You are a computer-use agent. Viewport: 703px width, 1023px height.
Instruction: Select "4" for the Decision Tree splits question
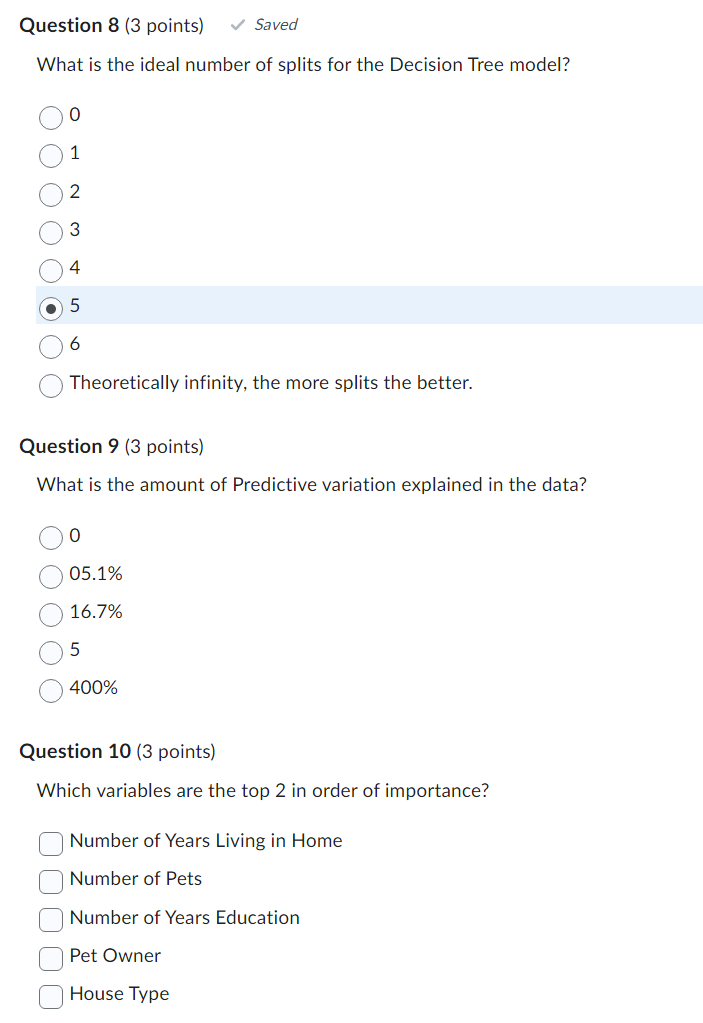coord(50,270)
